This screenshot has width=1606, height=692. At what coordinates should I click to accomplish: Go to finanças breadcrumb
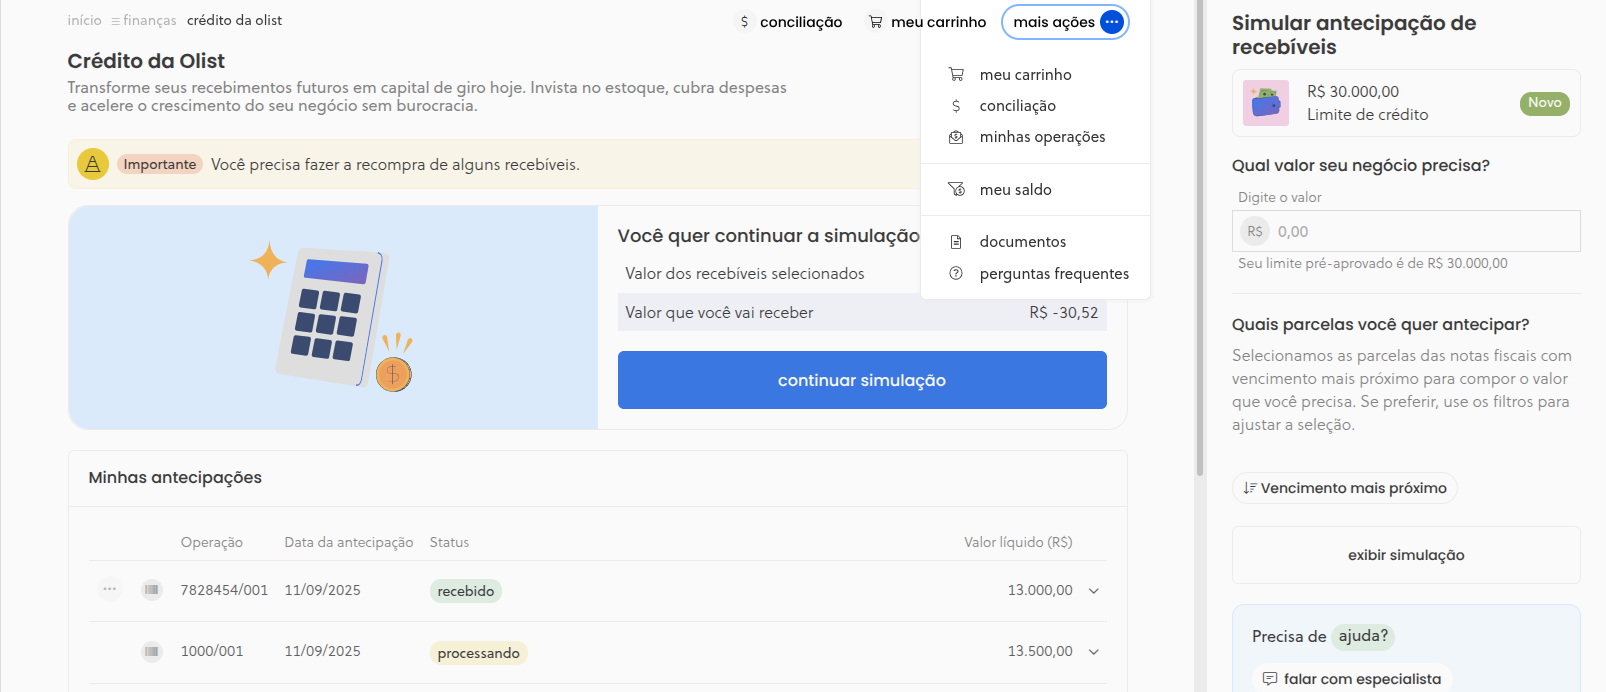(144, 20)
